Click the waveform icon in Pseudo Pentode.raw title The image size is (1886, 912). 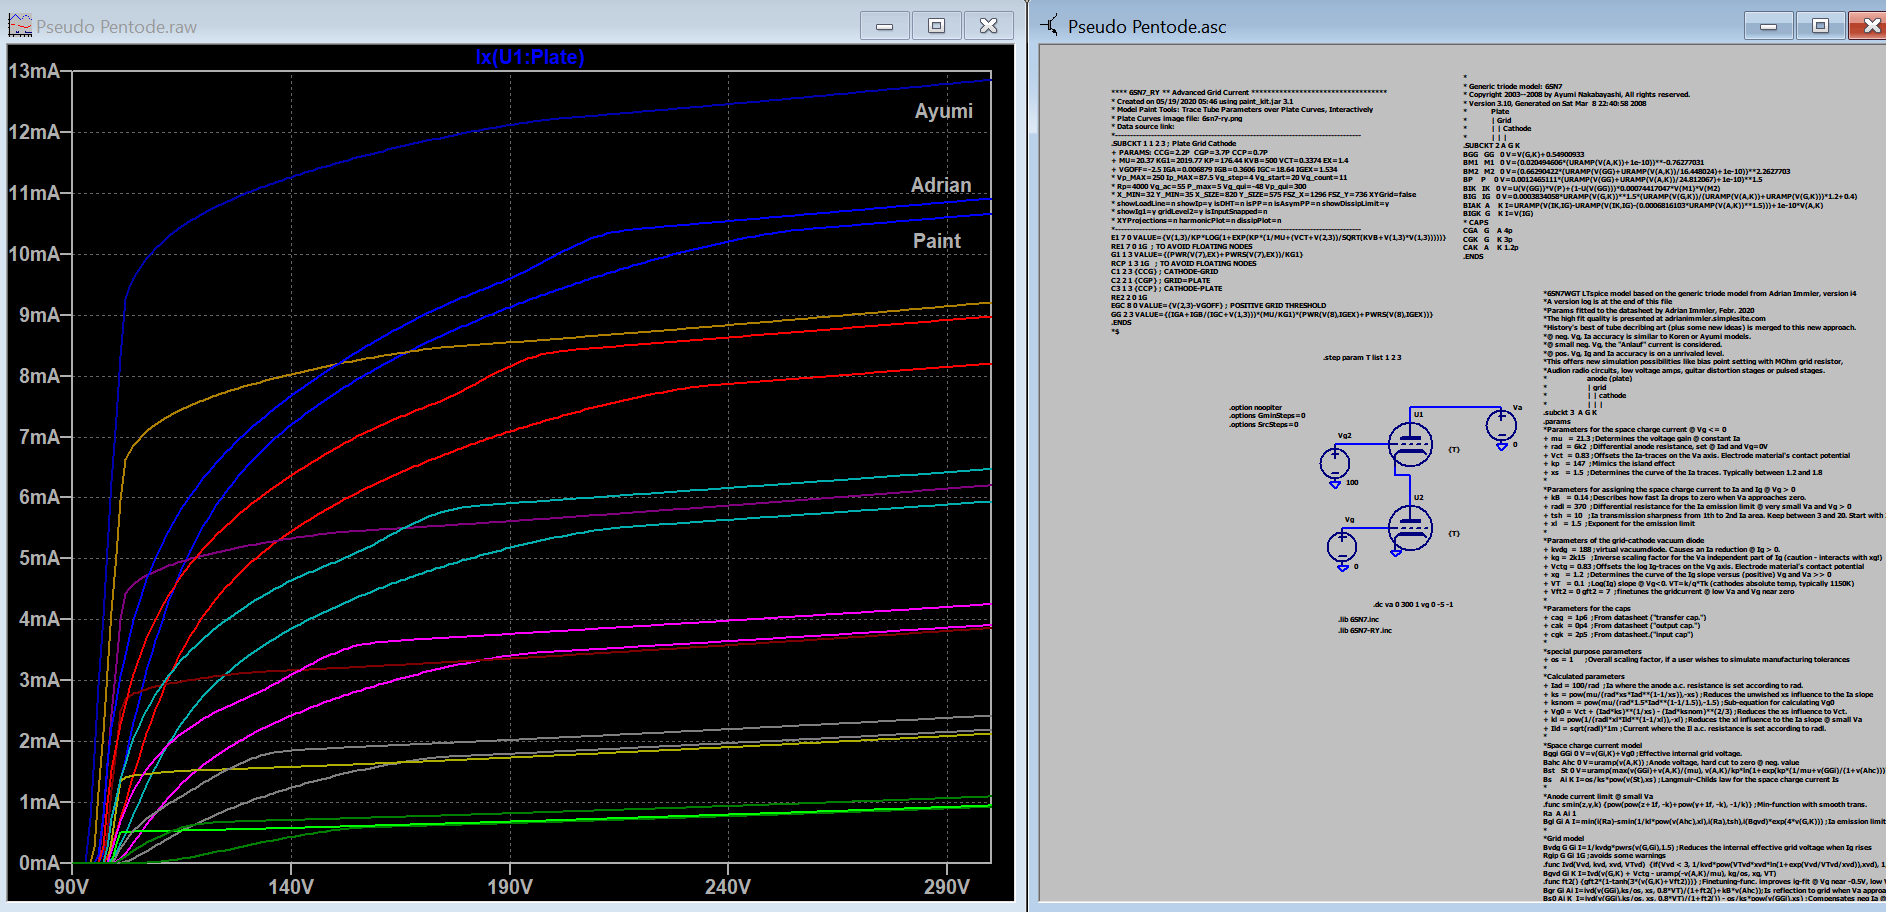click(20, 26)
